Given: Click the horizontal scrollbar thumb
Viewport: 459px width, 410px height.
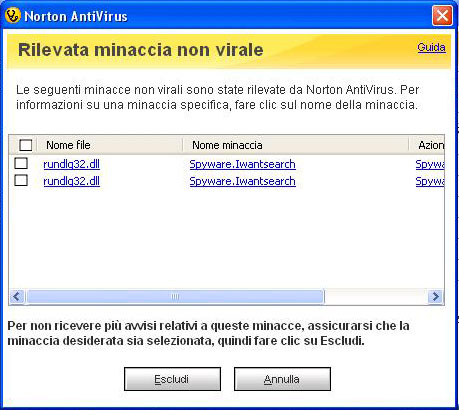Looking at the screenshot, I should pyautogui.click(x=175, y=296).
